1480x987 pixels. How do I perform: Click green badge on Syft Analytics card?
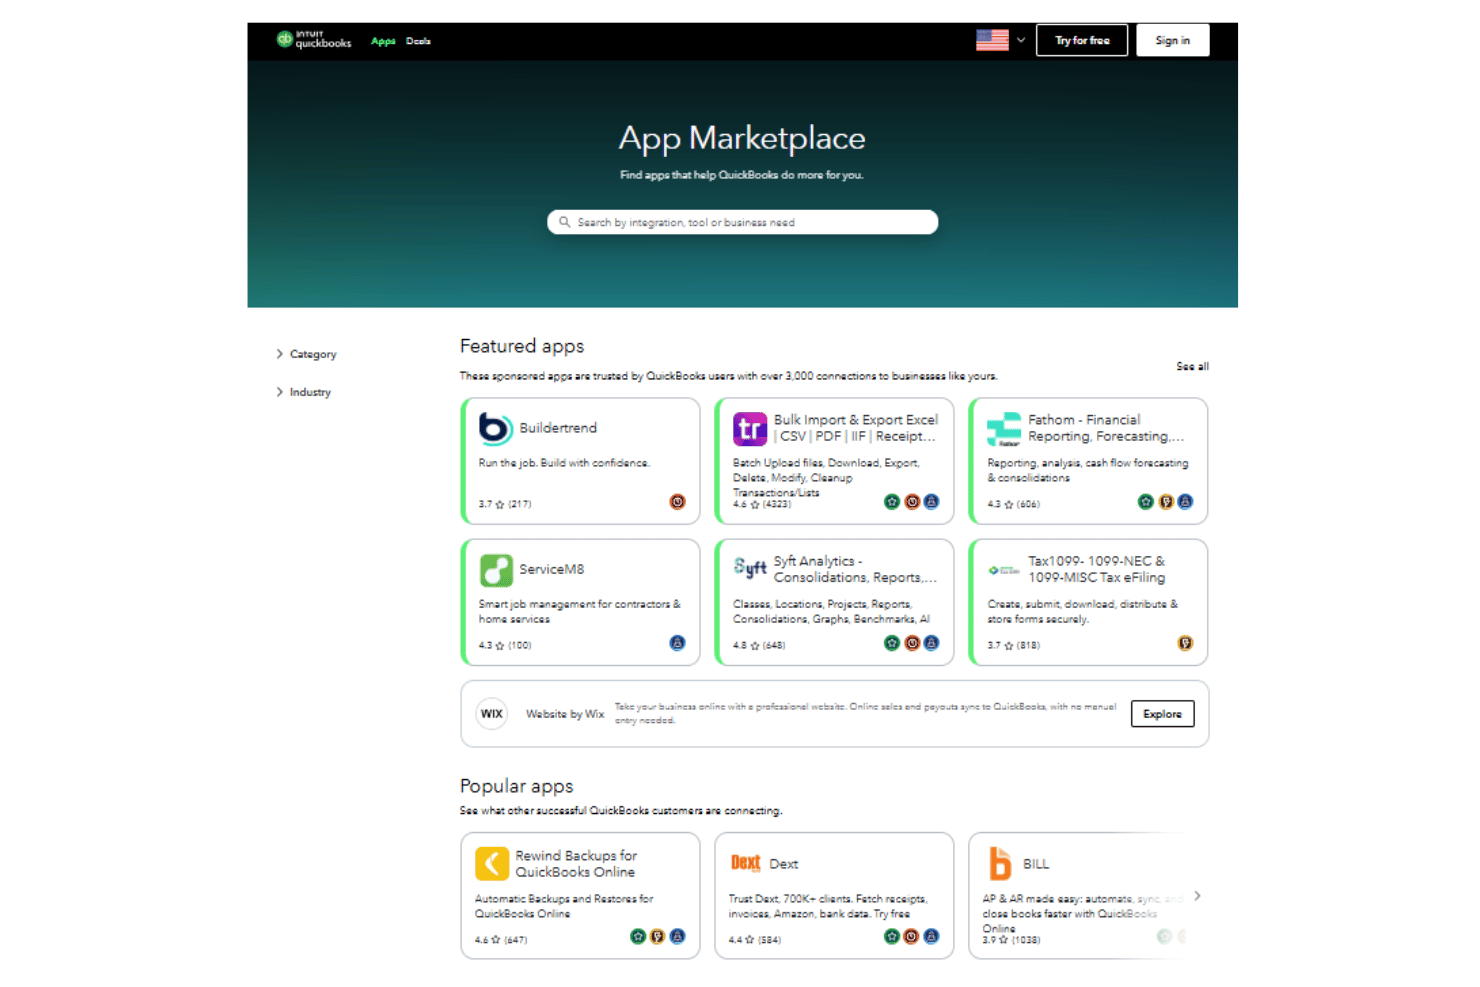(892, 643)
